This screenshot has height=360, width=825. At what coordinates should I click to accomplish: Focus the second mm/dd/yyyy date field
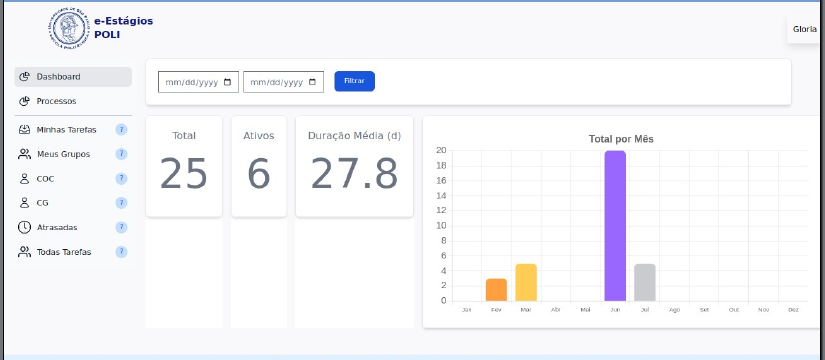point(283,82)
